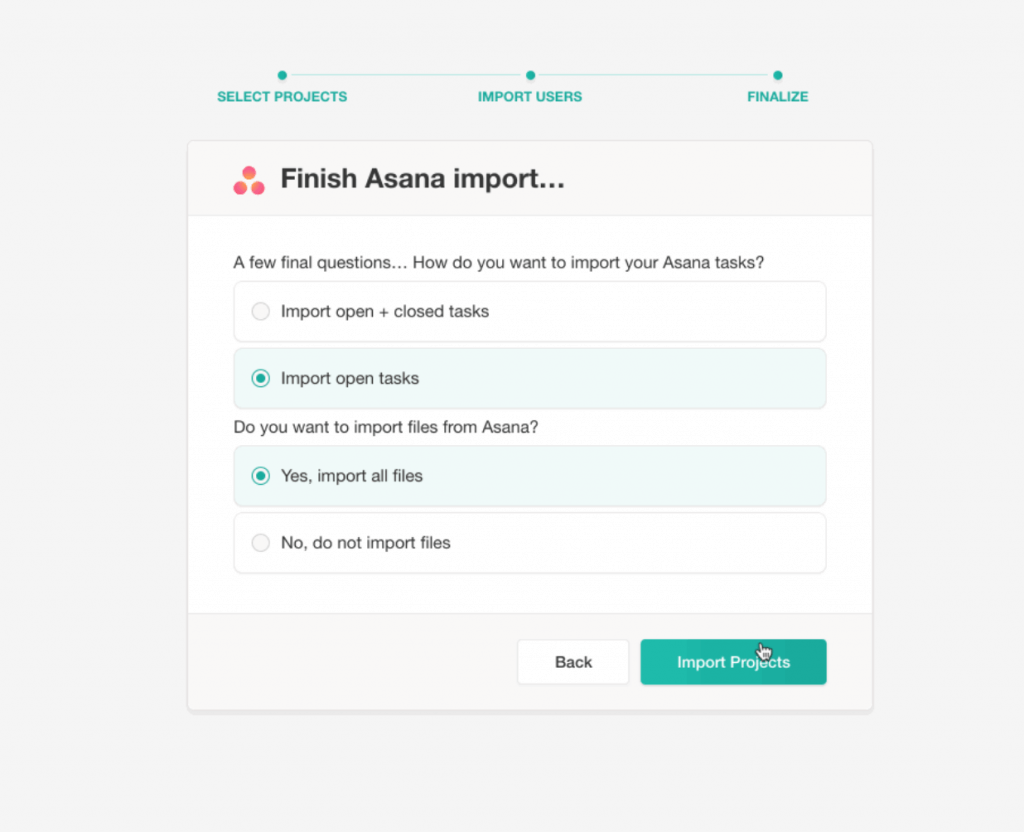
Task: Select the Import open + closed tasks radio
Action: (261, 311)
